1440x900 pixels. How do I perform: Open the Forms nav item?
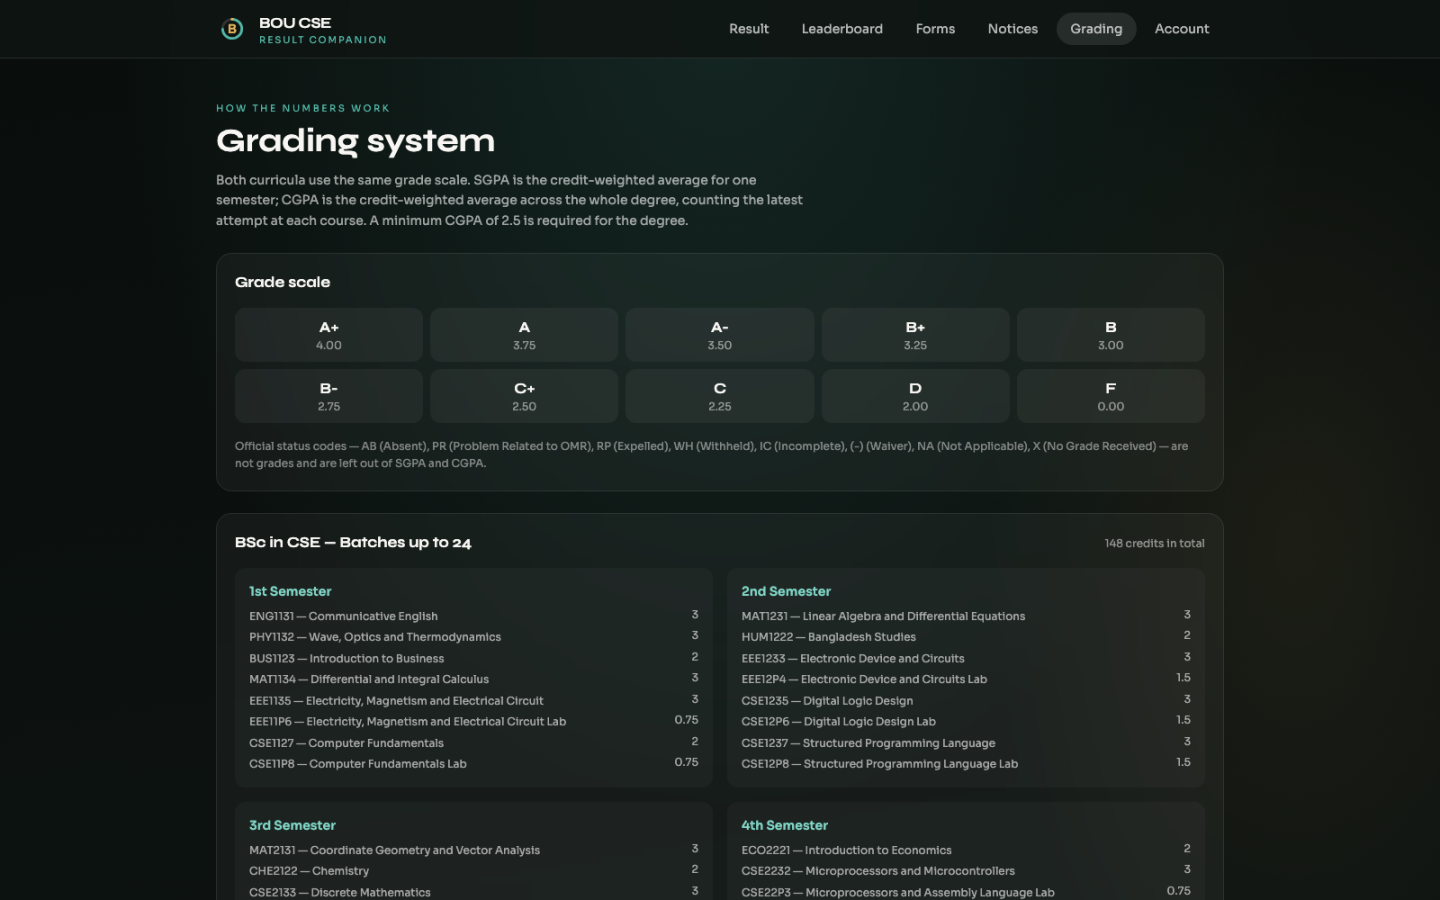935,29
